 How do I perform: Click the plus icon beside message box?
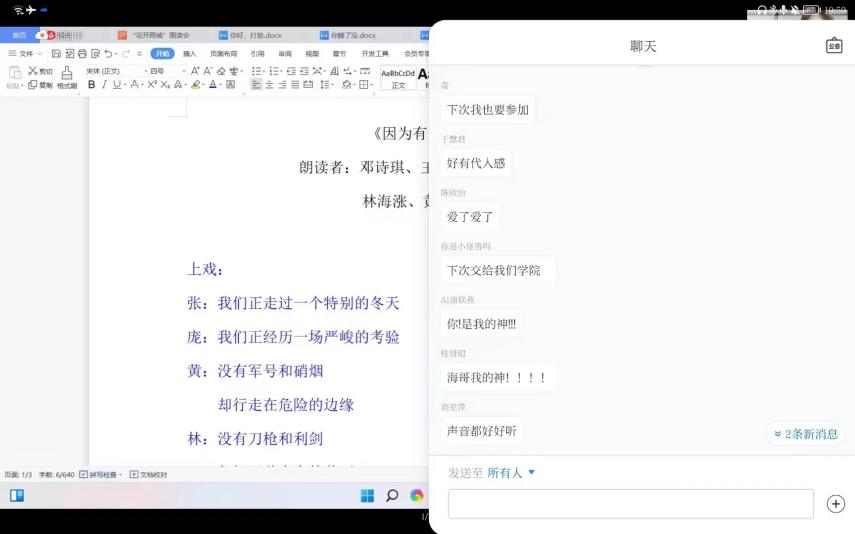pyautogui.click(x=836, y=504)
